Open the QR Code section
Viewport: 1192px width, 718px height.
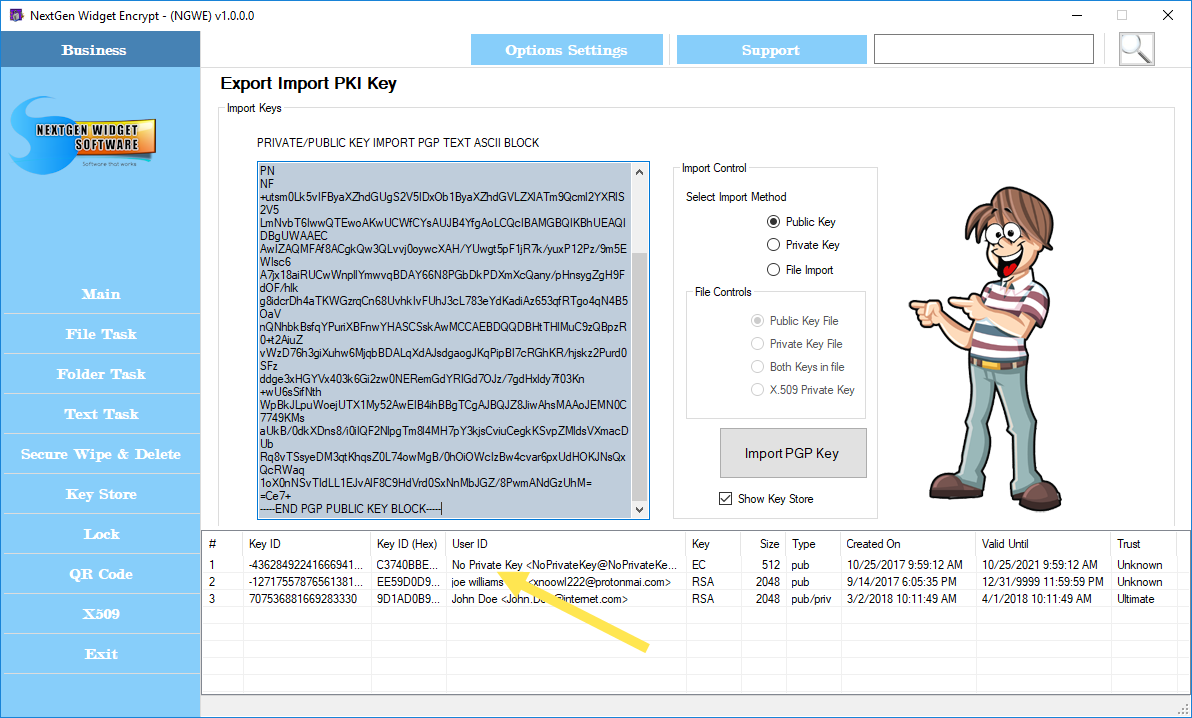(x=101, y=574)
